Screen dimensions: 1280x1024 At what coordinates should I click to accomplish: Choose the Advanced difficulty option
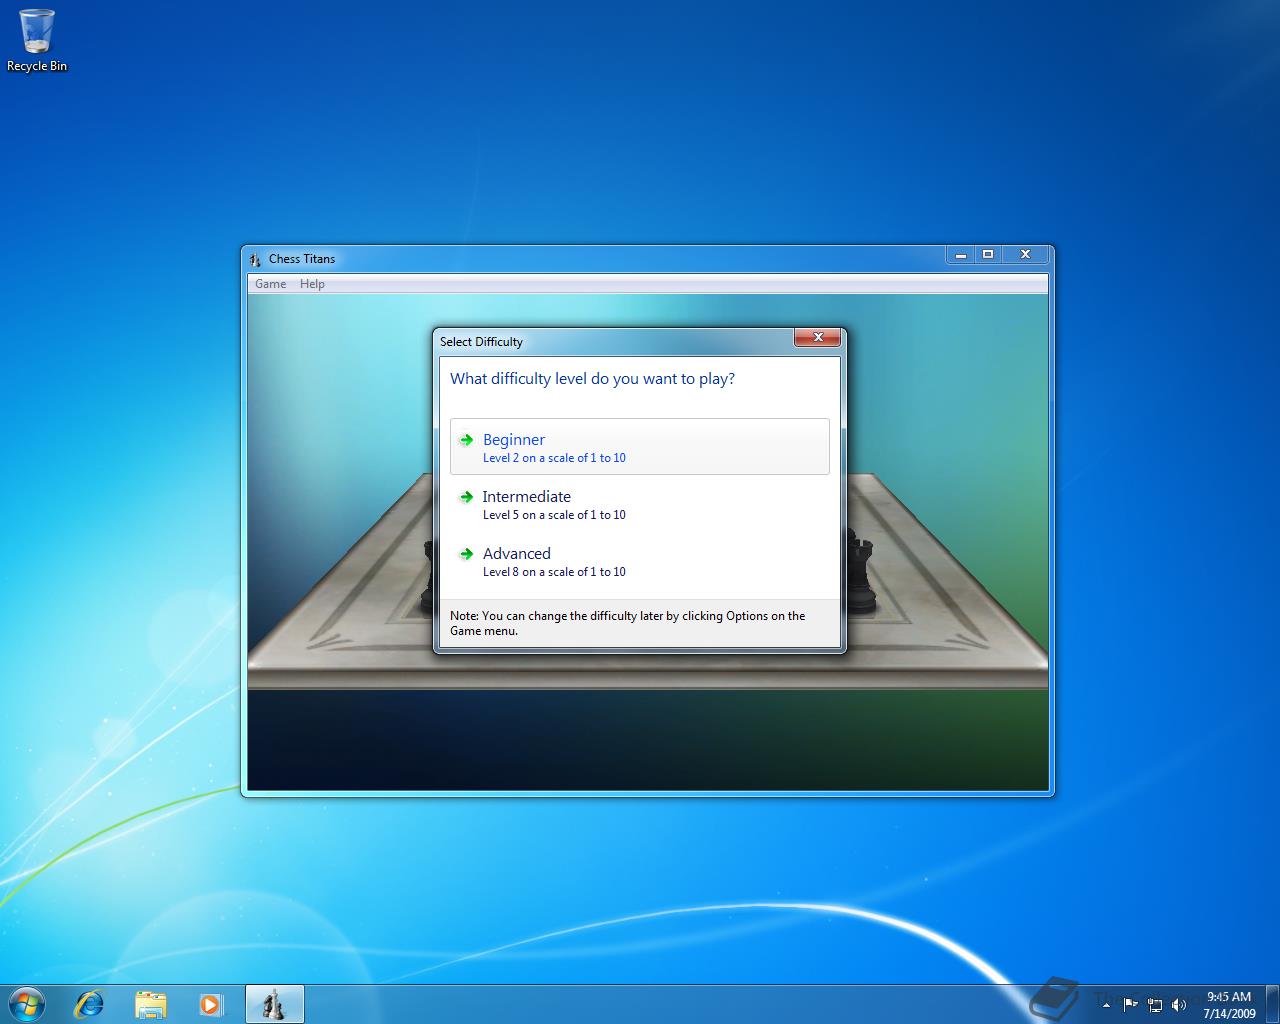pyautogui.click(x=640, y=561)
